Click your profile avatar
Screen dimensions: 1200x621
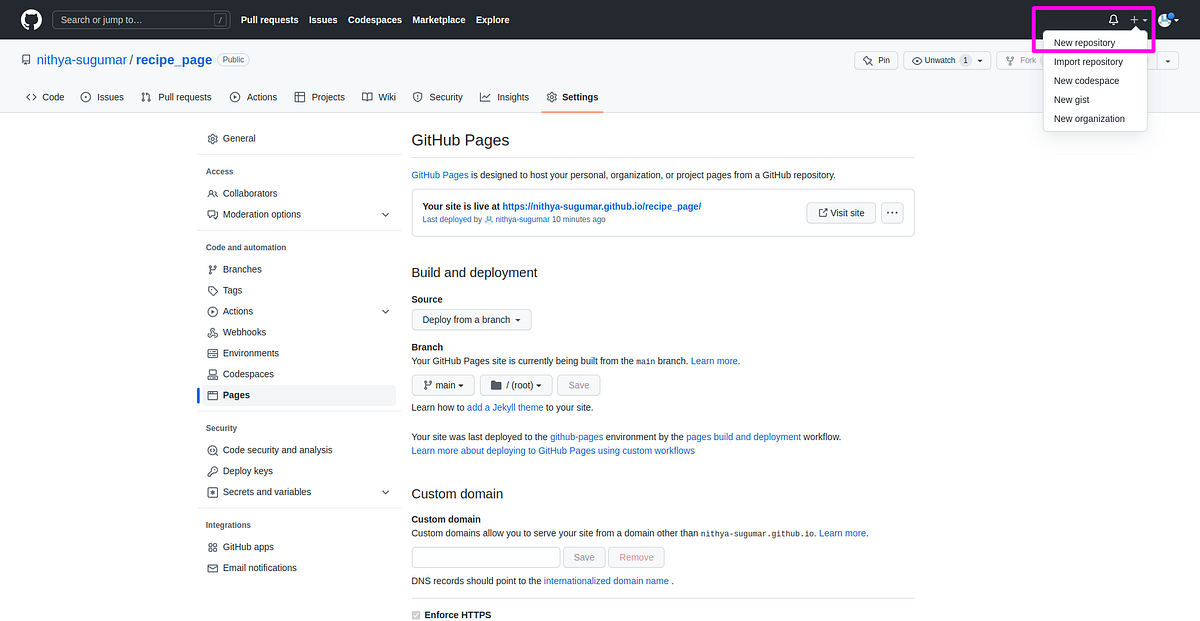1164,19
